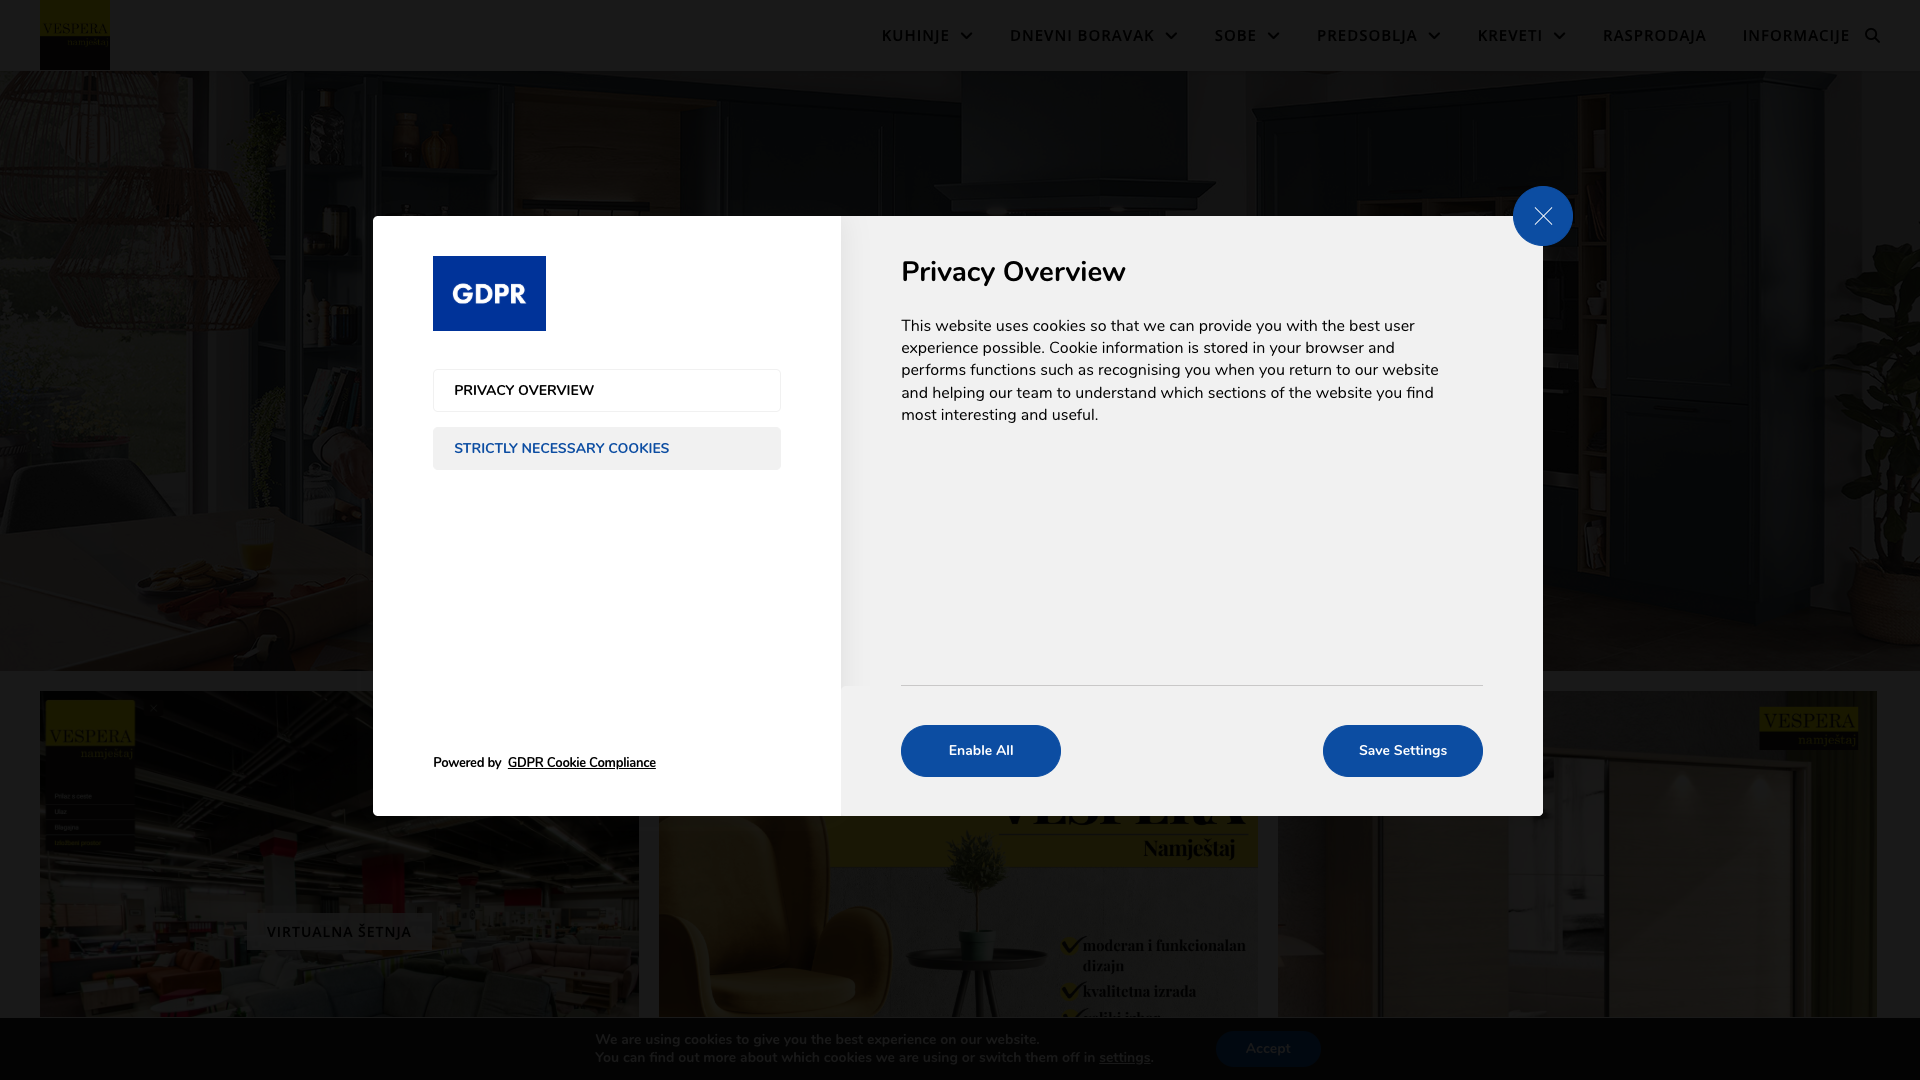Expand the Kreveti menu chevron
The image size is (1920, 1080).
pyautogui.click(x=1559, y=36)
